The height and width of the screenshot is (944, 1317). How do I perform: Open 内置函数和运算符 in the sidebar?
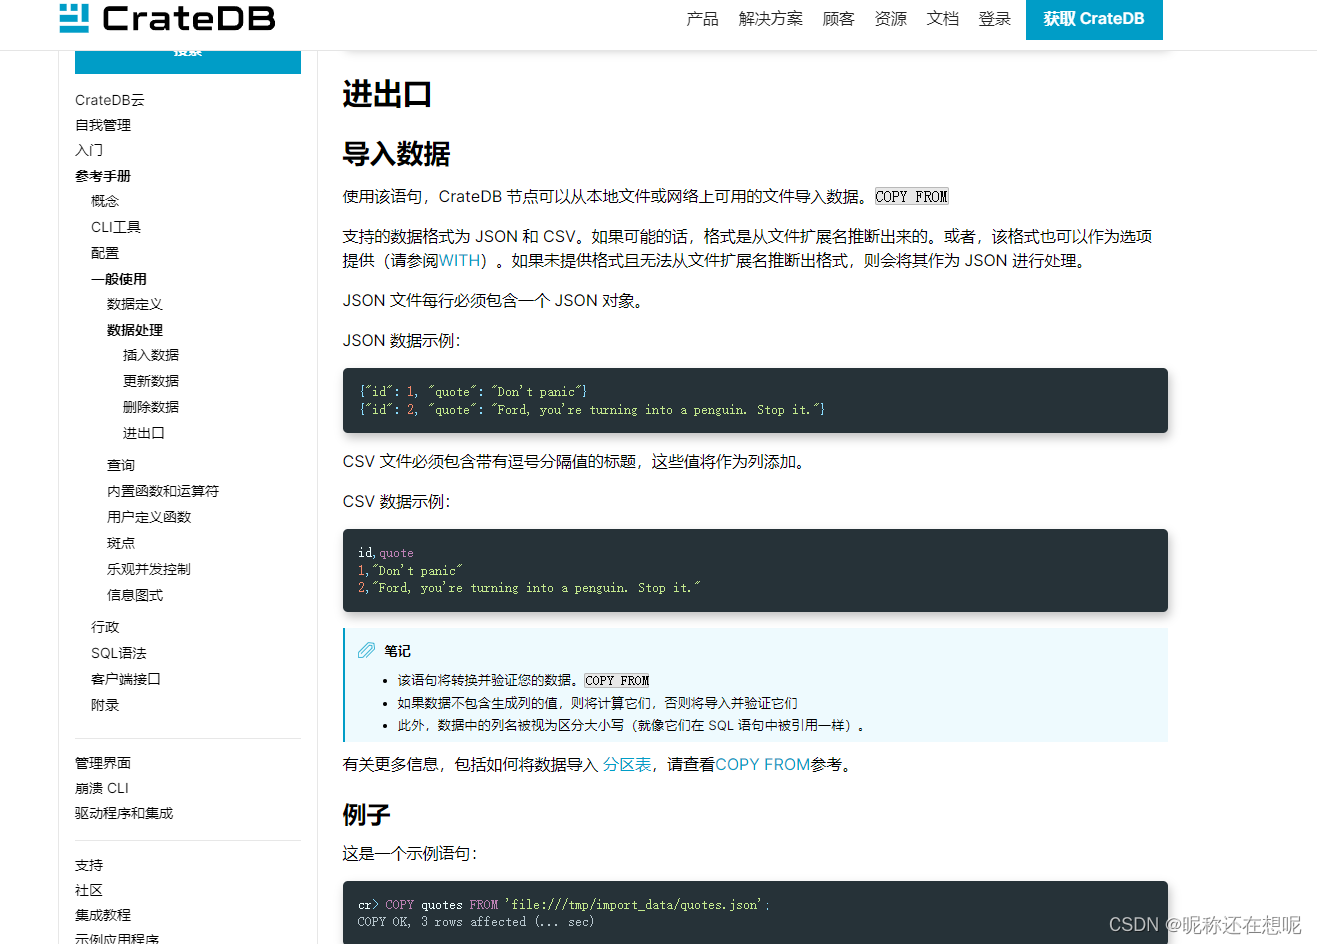(x=163, y=491)
